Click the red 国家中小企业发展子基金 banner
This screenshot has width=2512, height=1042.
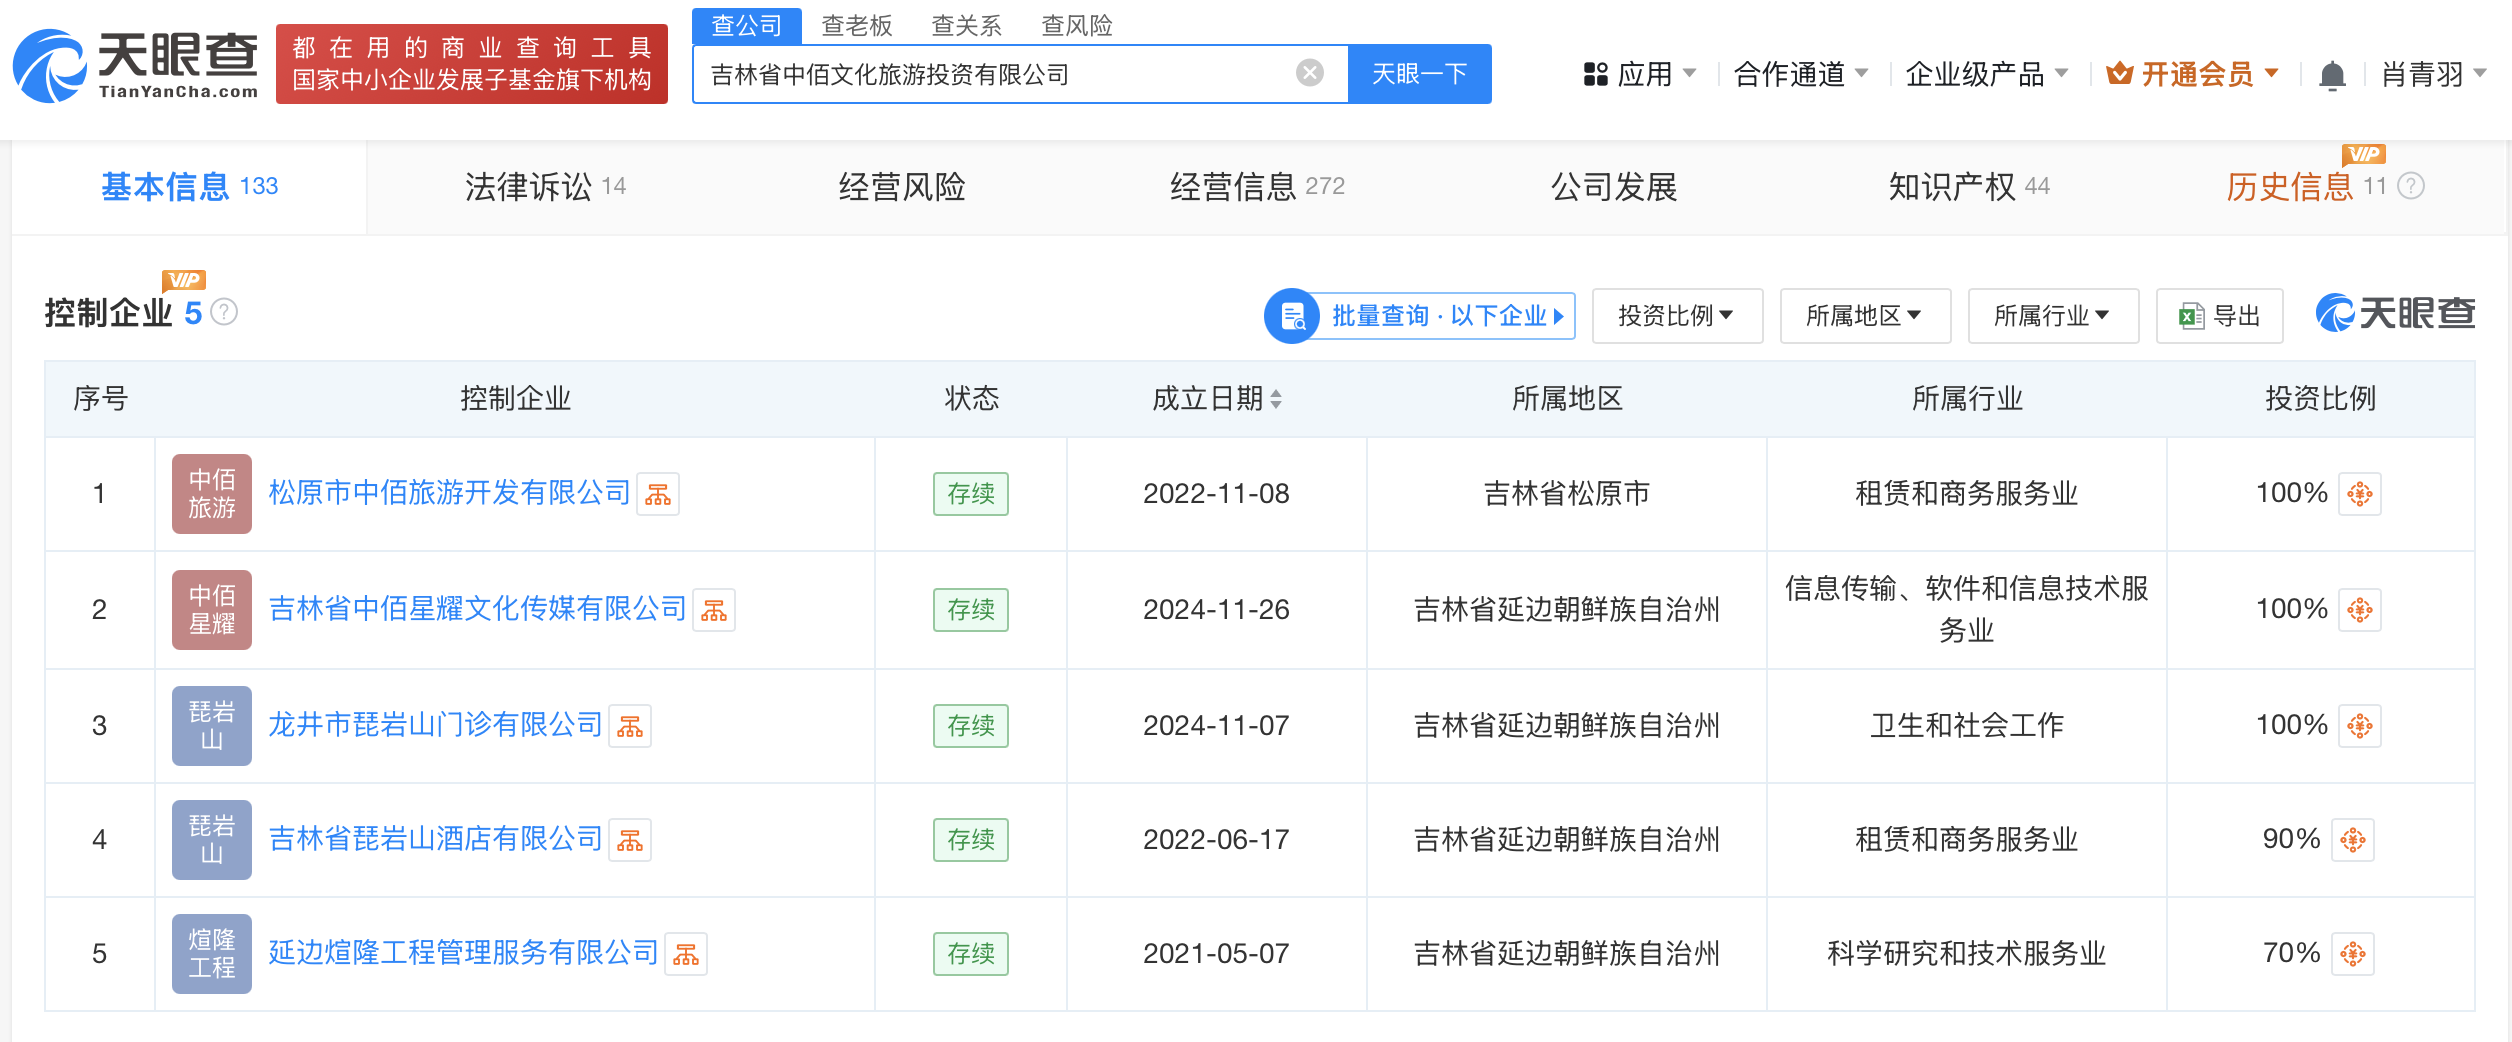click(x=472, y=64)
